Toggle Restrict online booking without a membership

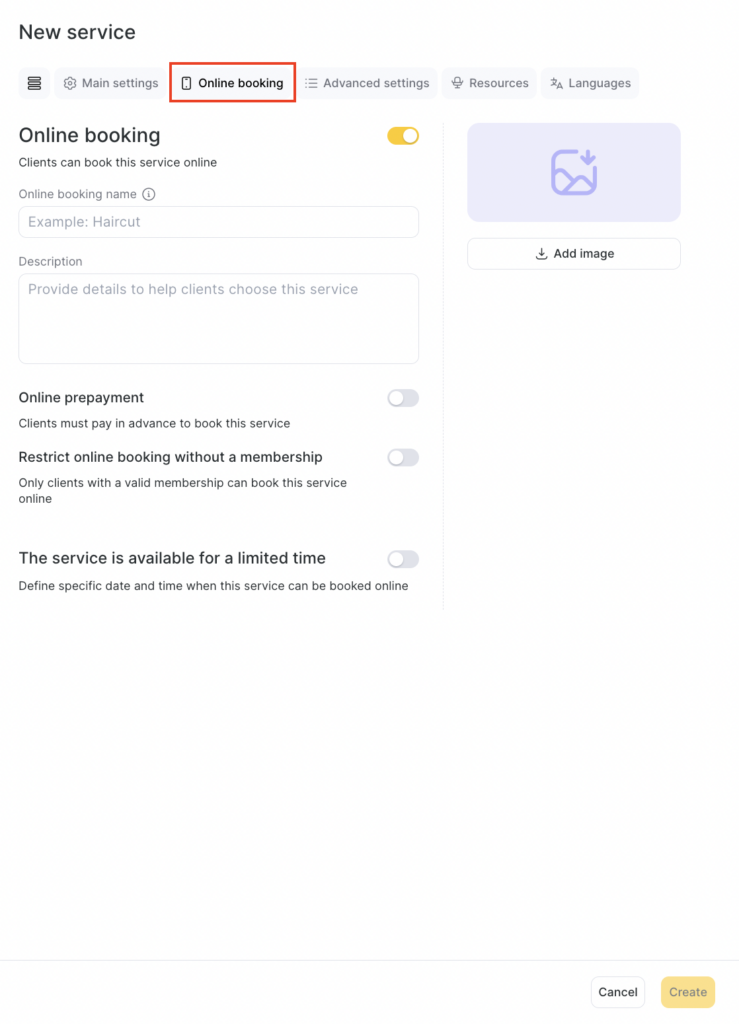pyautogui.click(x=403, y=458)
